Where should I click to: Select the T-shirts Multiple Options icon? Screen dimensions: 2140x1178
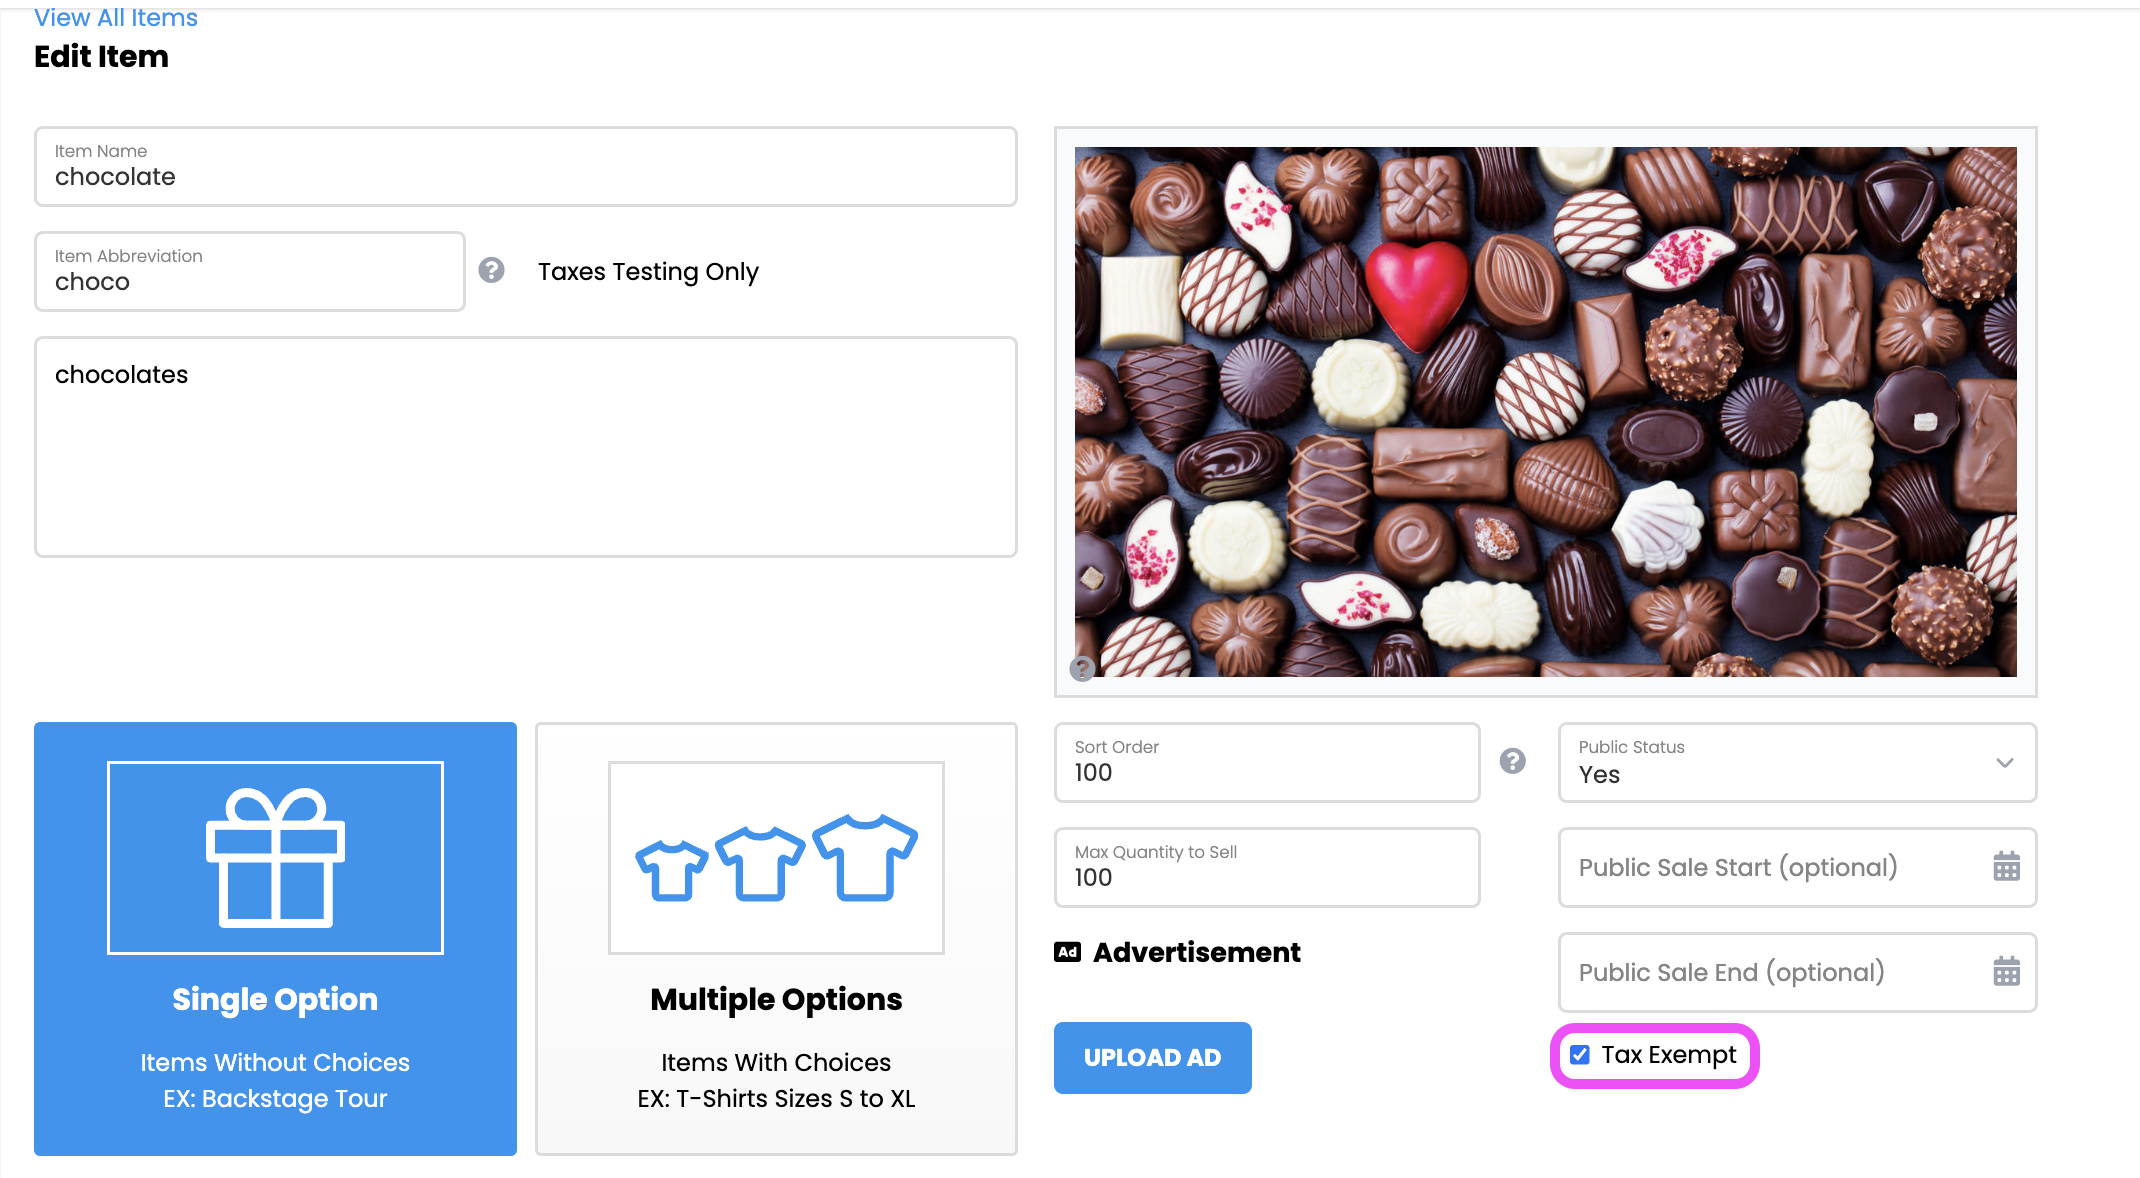776,858
